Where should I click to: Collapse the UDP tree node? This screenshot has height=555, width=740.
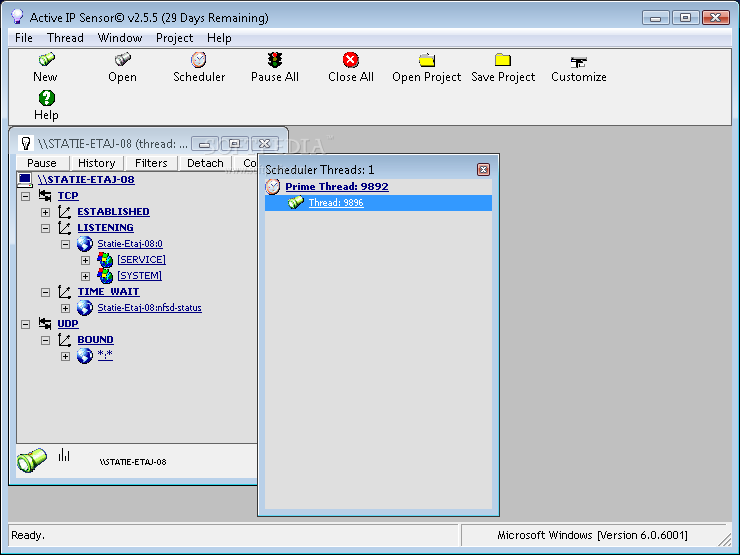point(25,325)
